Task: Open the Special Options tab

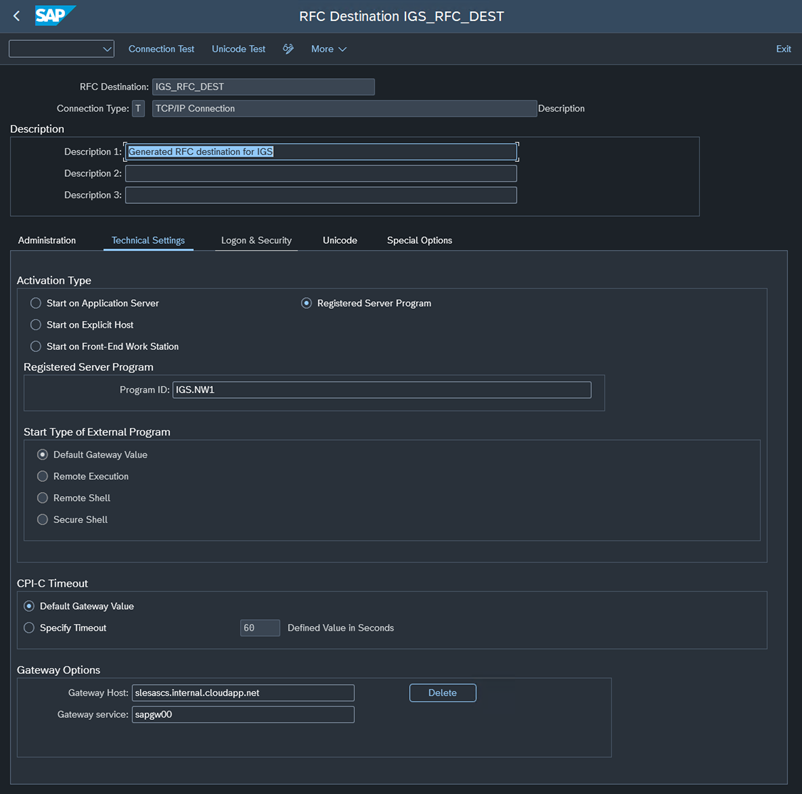Action: coord(419,240)
